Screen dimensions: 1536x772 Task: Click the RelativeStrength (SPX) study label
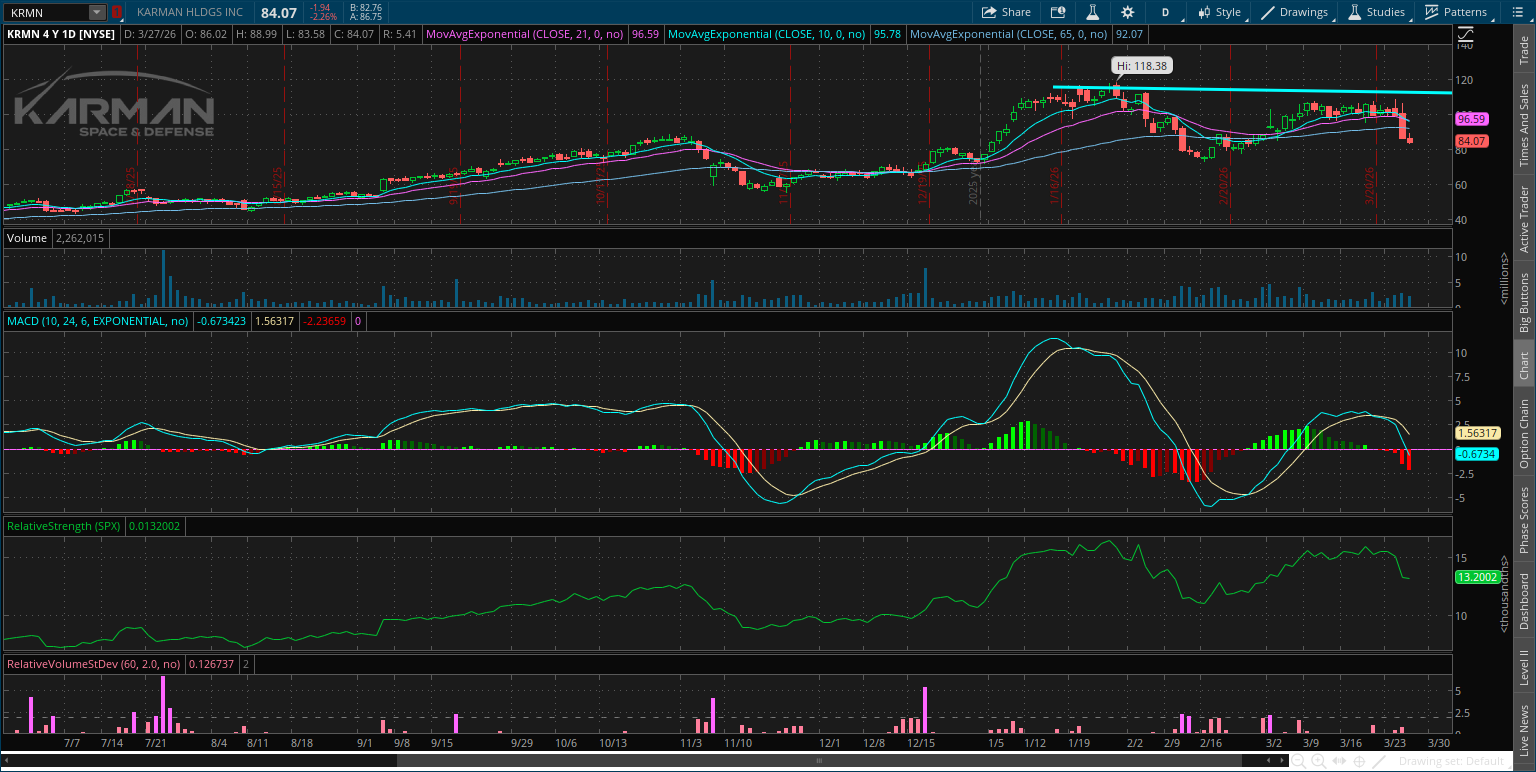pos(62,525)
